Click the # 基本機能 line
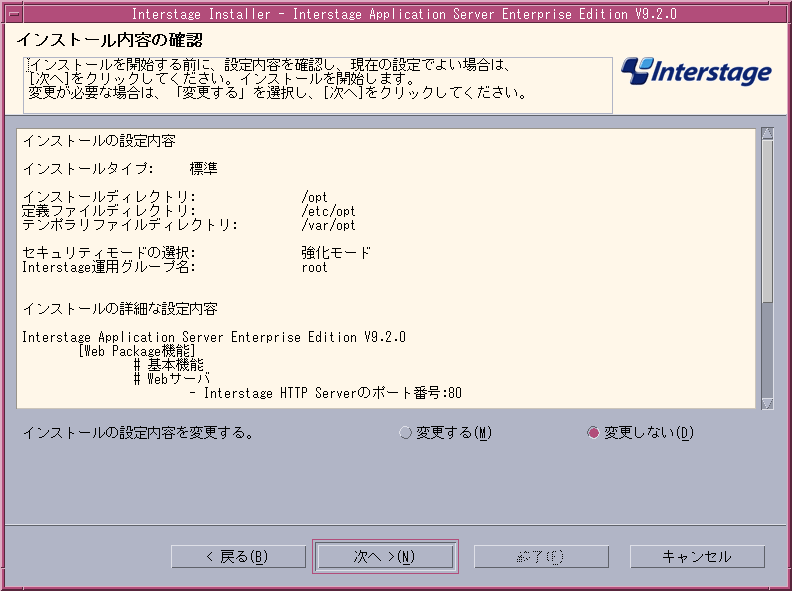 point(169,365)
